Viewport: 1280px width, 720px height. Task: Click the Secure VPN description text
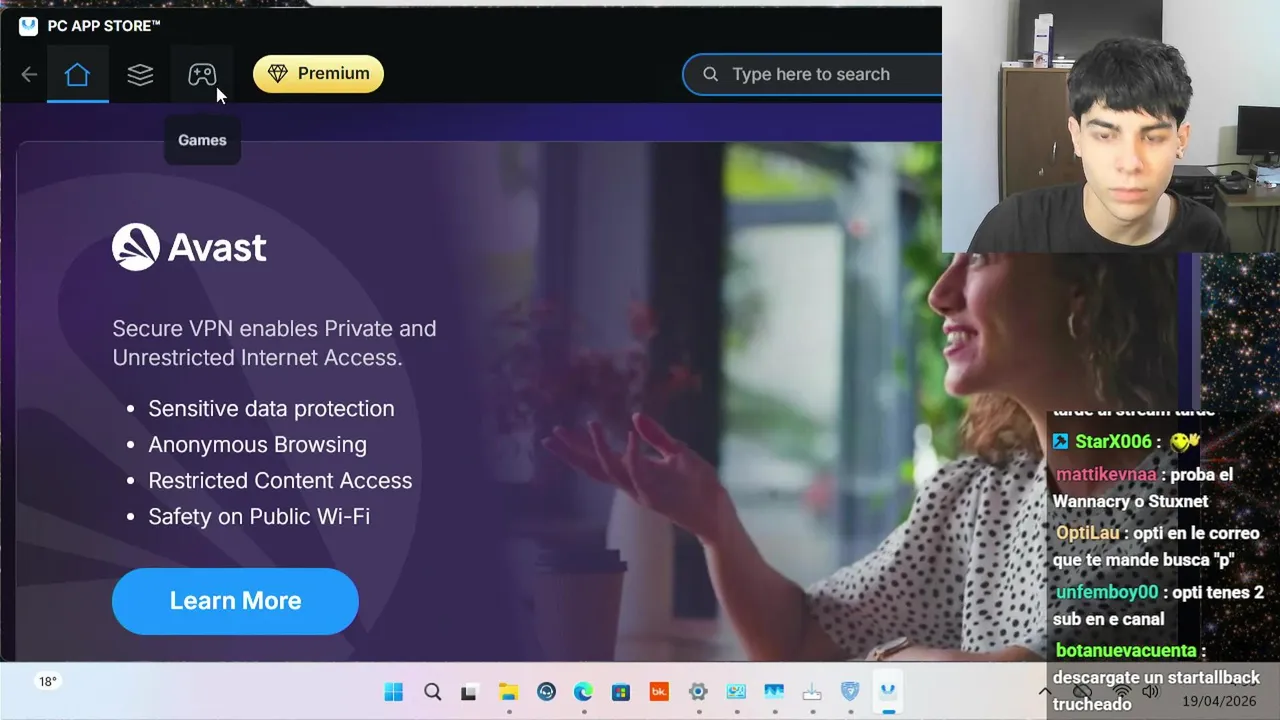[x=274, y=343]
